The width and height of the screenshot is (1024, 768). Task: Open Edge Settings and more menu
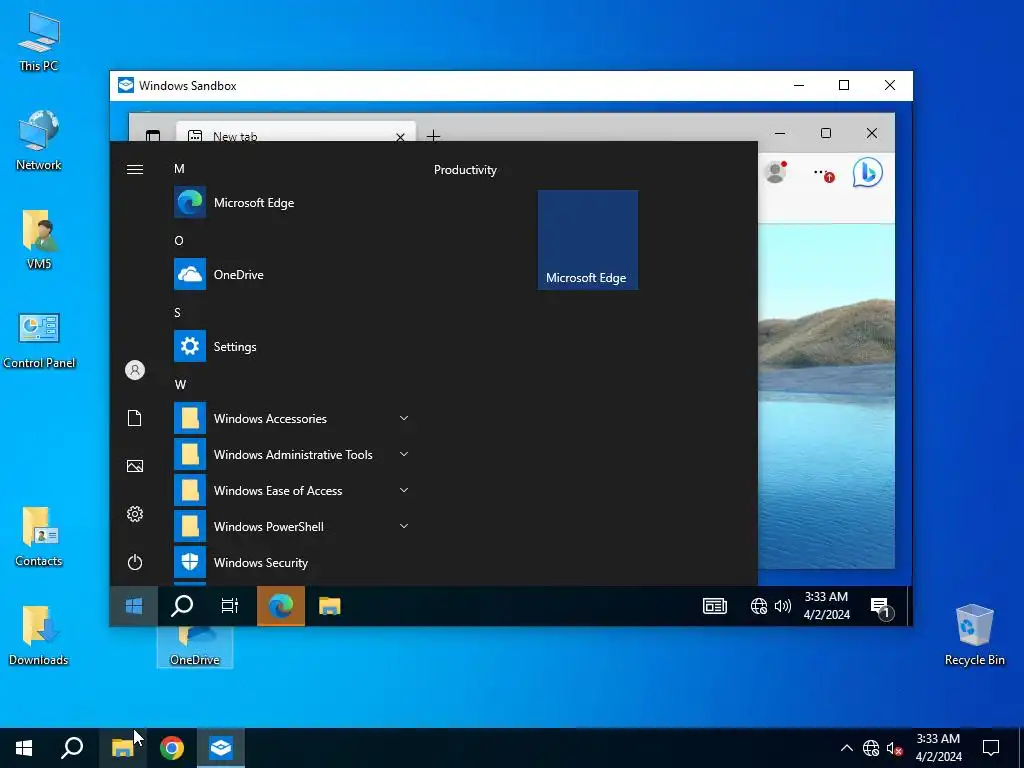pyautogui.click(x=822, y=174)
